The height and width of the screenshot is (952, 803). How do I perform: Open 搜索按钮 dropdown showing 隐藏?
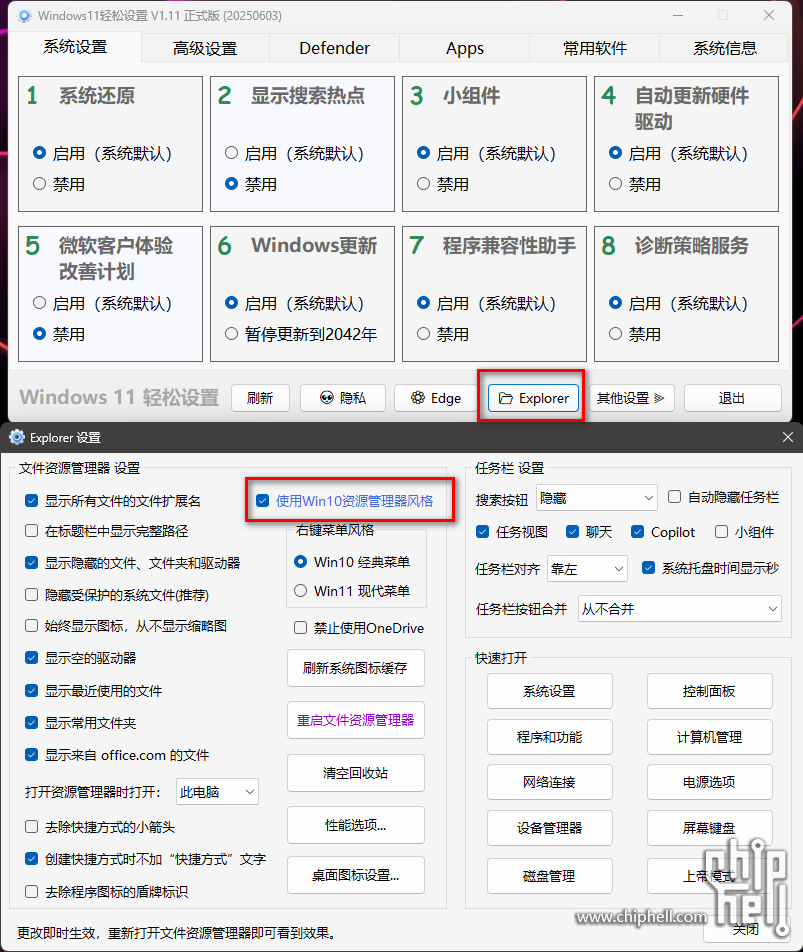pyautogui.click(x=597, y=498)
